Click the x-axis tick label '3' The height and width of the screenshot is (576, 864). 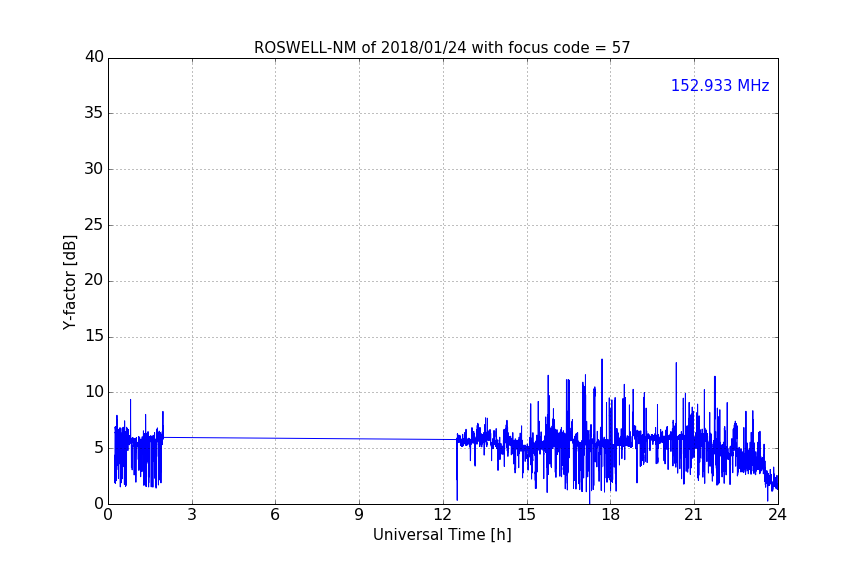(x=192, y=515)
